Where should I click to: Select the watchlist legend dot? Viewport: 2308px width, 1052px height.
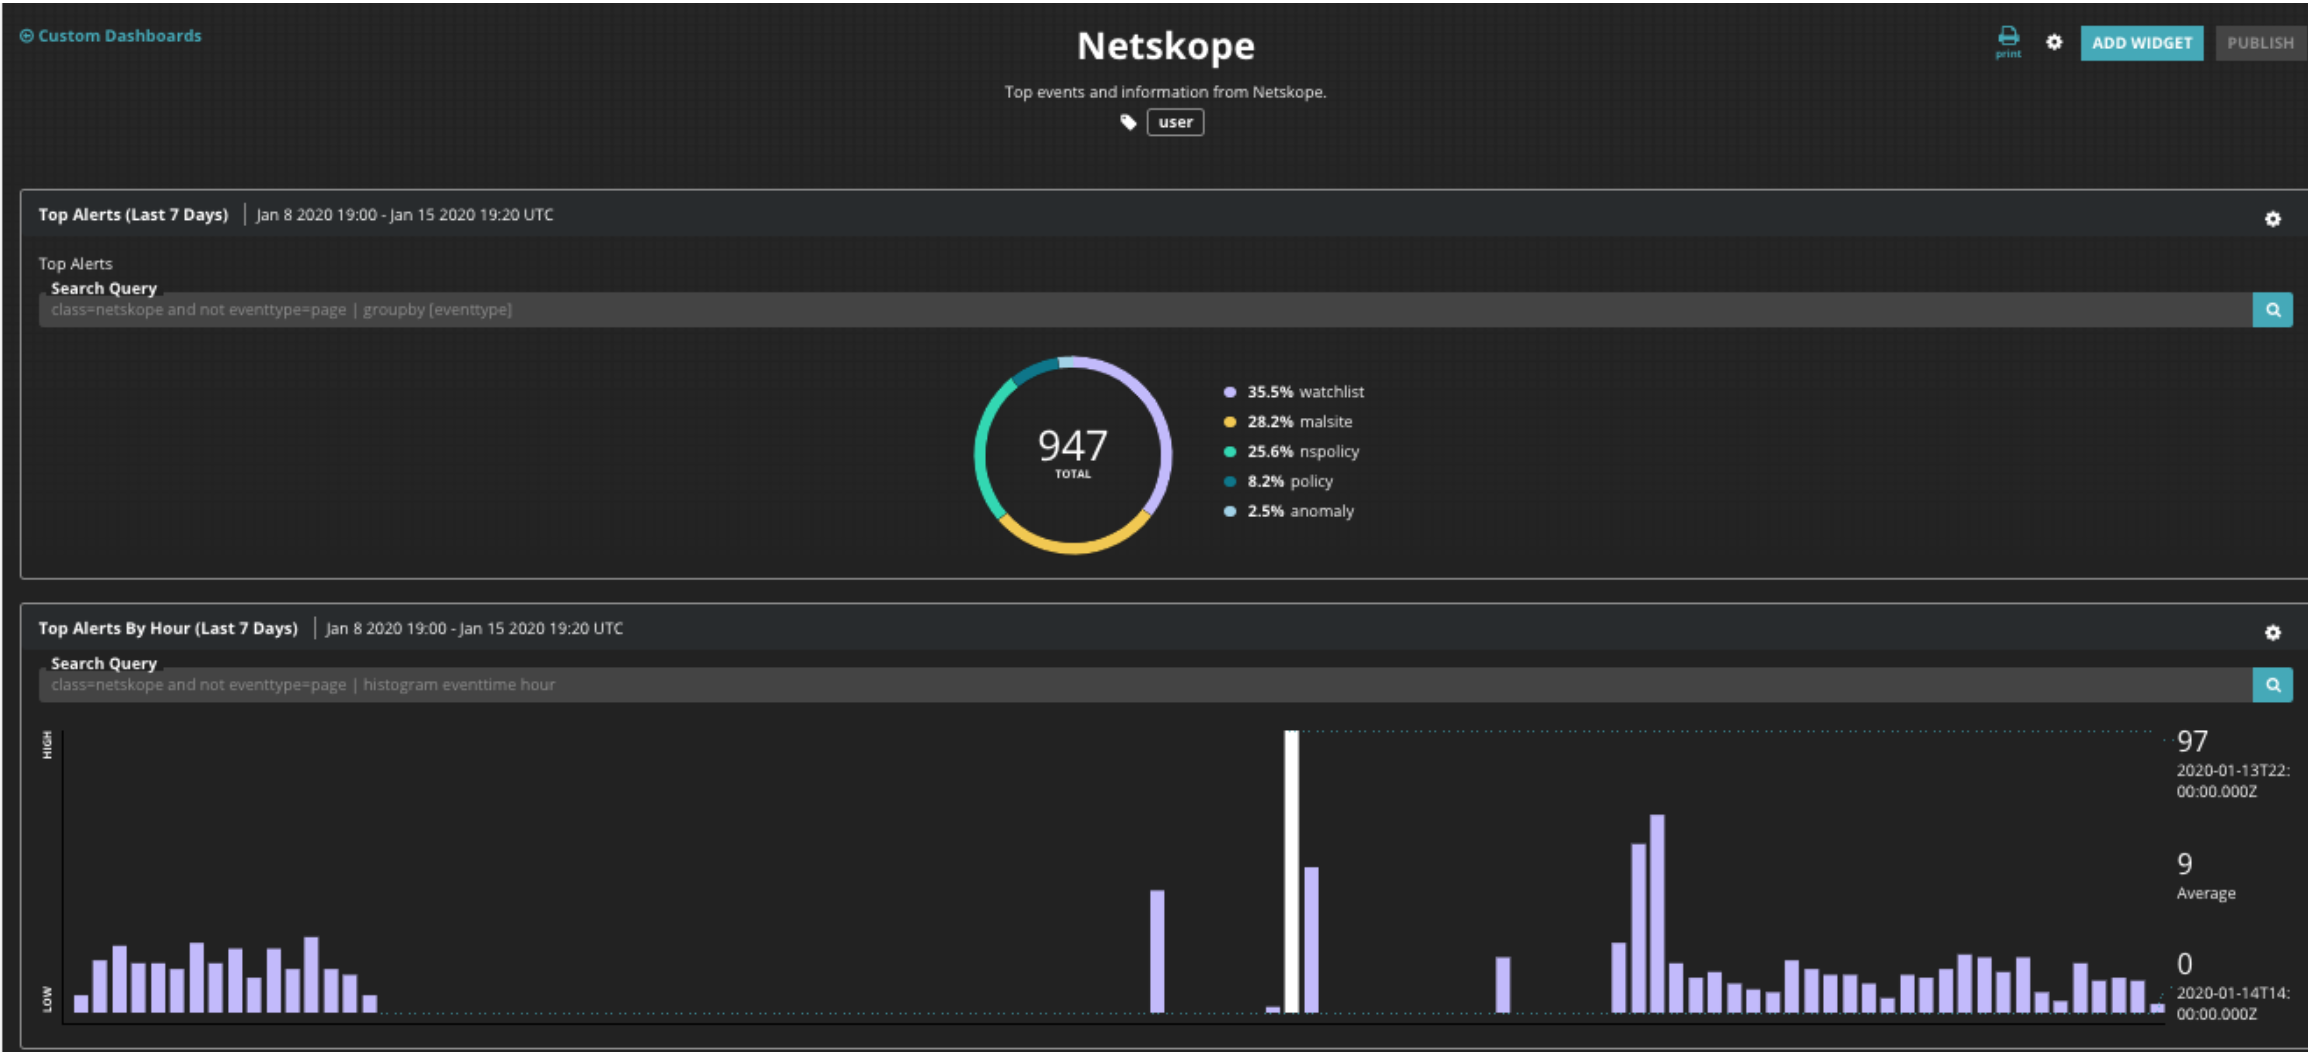[1230, 392]
